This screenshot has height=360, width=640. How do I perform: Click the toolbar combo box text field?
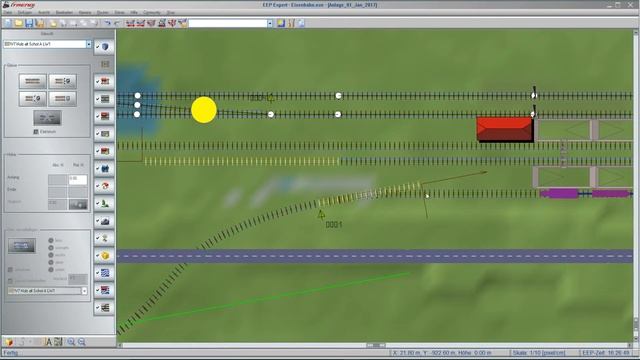(228, 23)
